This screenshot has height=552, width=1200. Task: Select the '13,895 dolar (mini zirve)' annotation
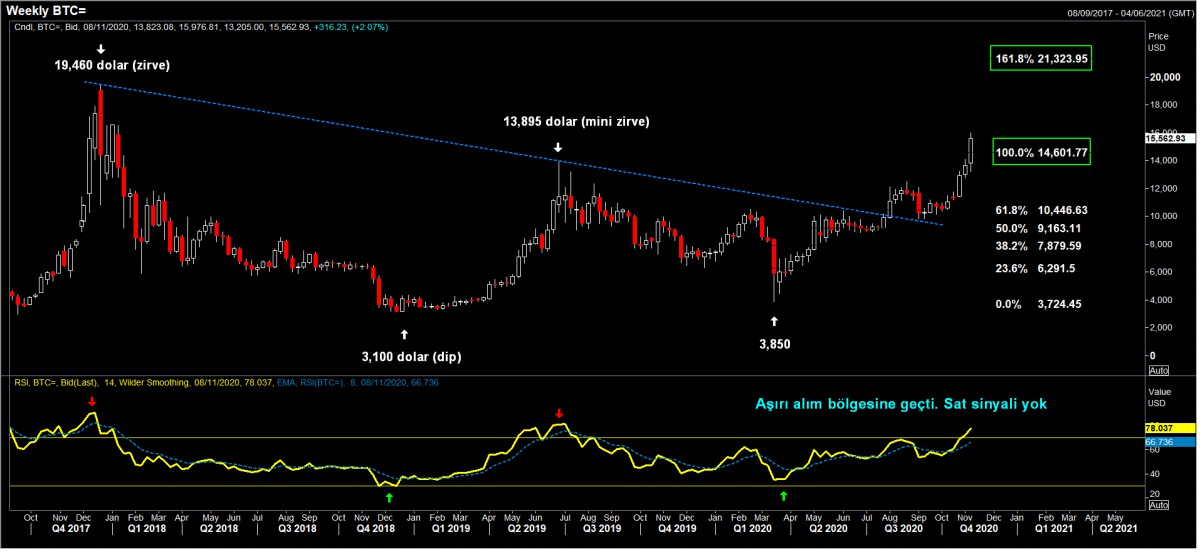point(576,121)
